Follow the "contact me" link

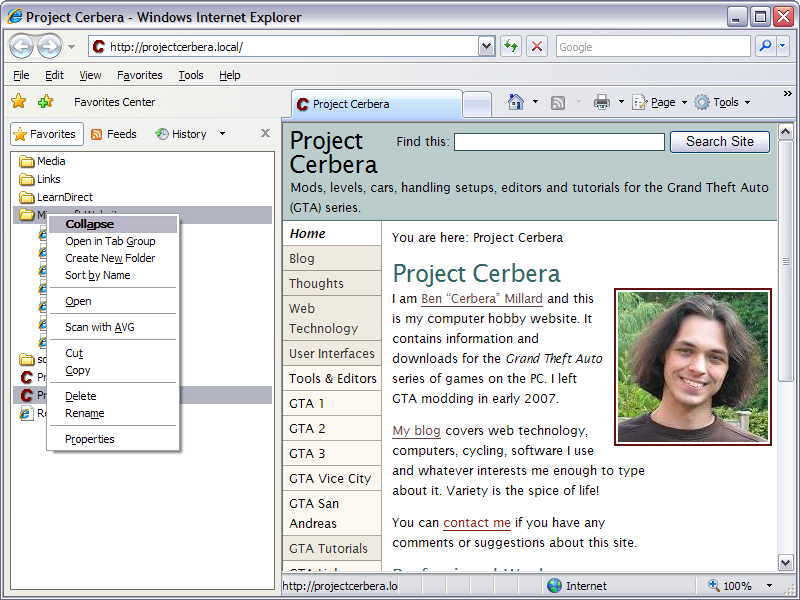pyautogui.click(x=477, y=523)
